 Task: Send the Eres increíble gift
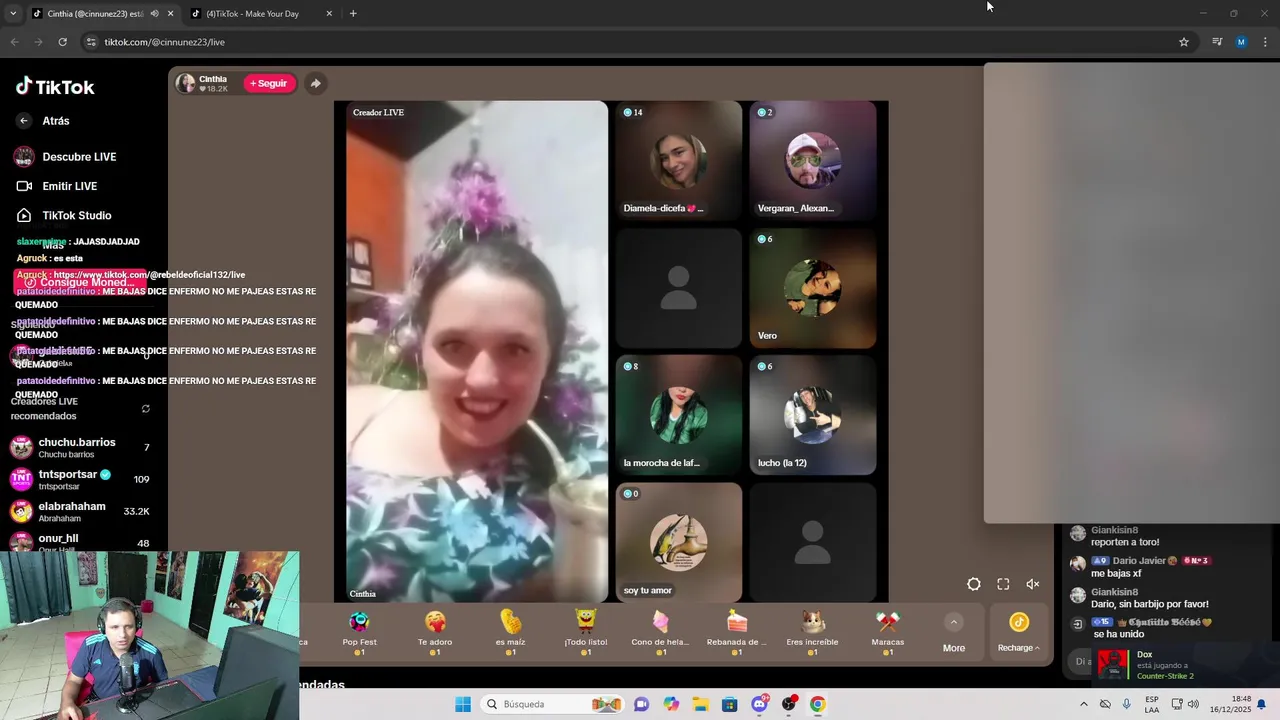click(x=812, y=632)
